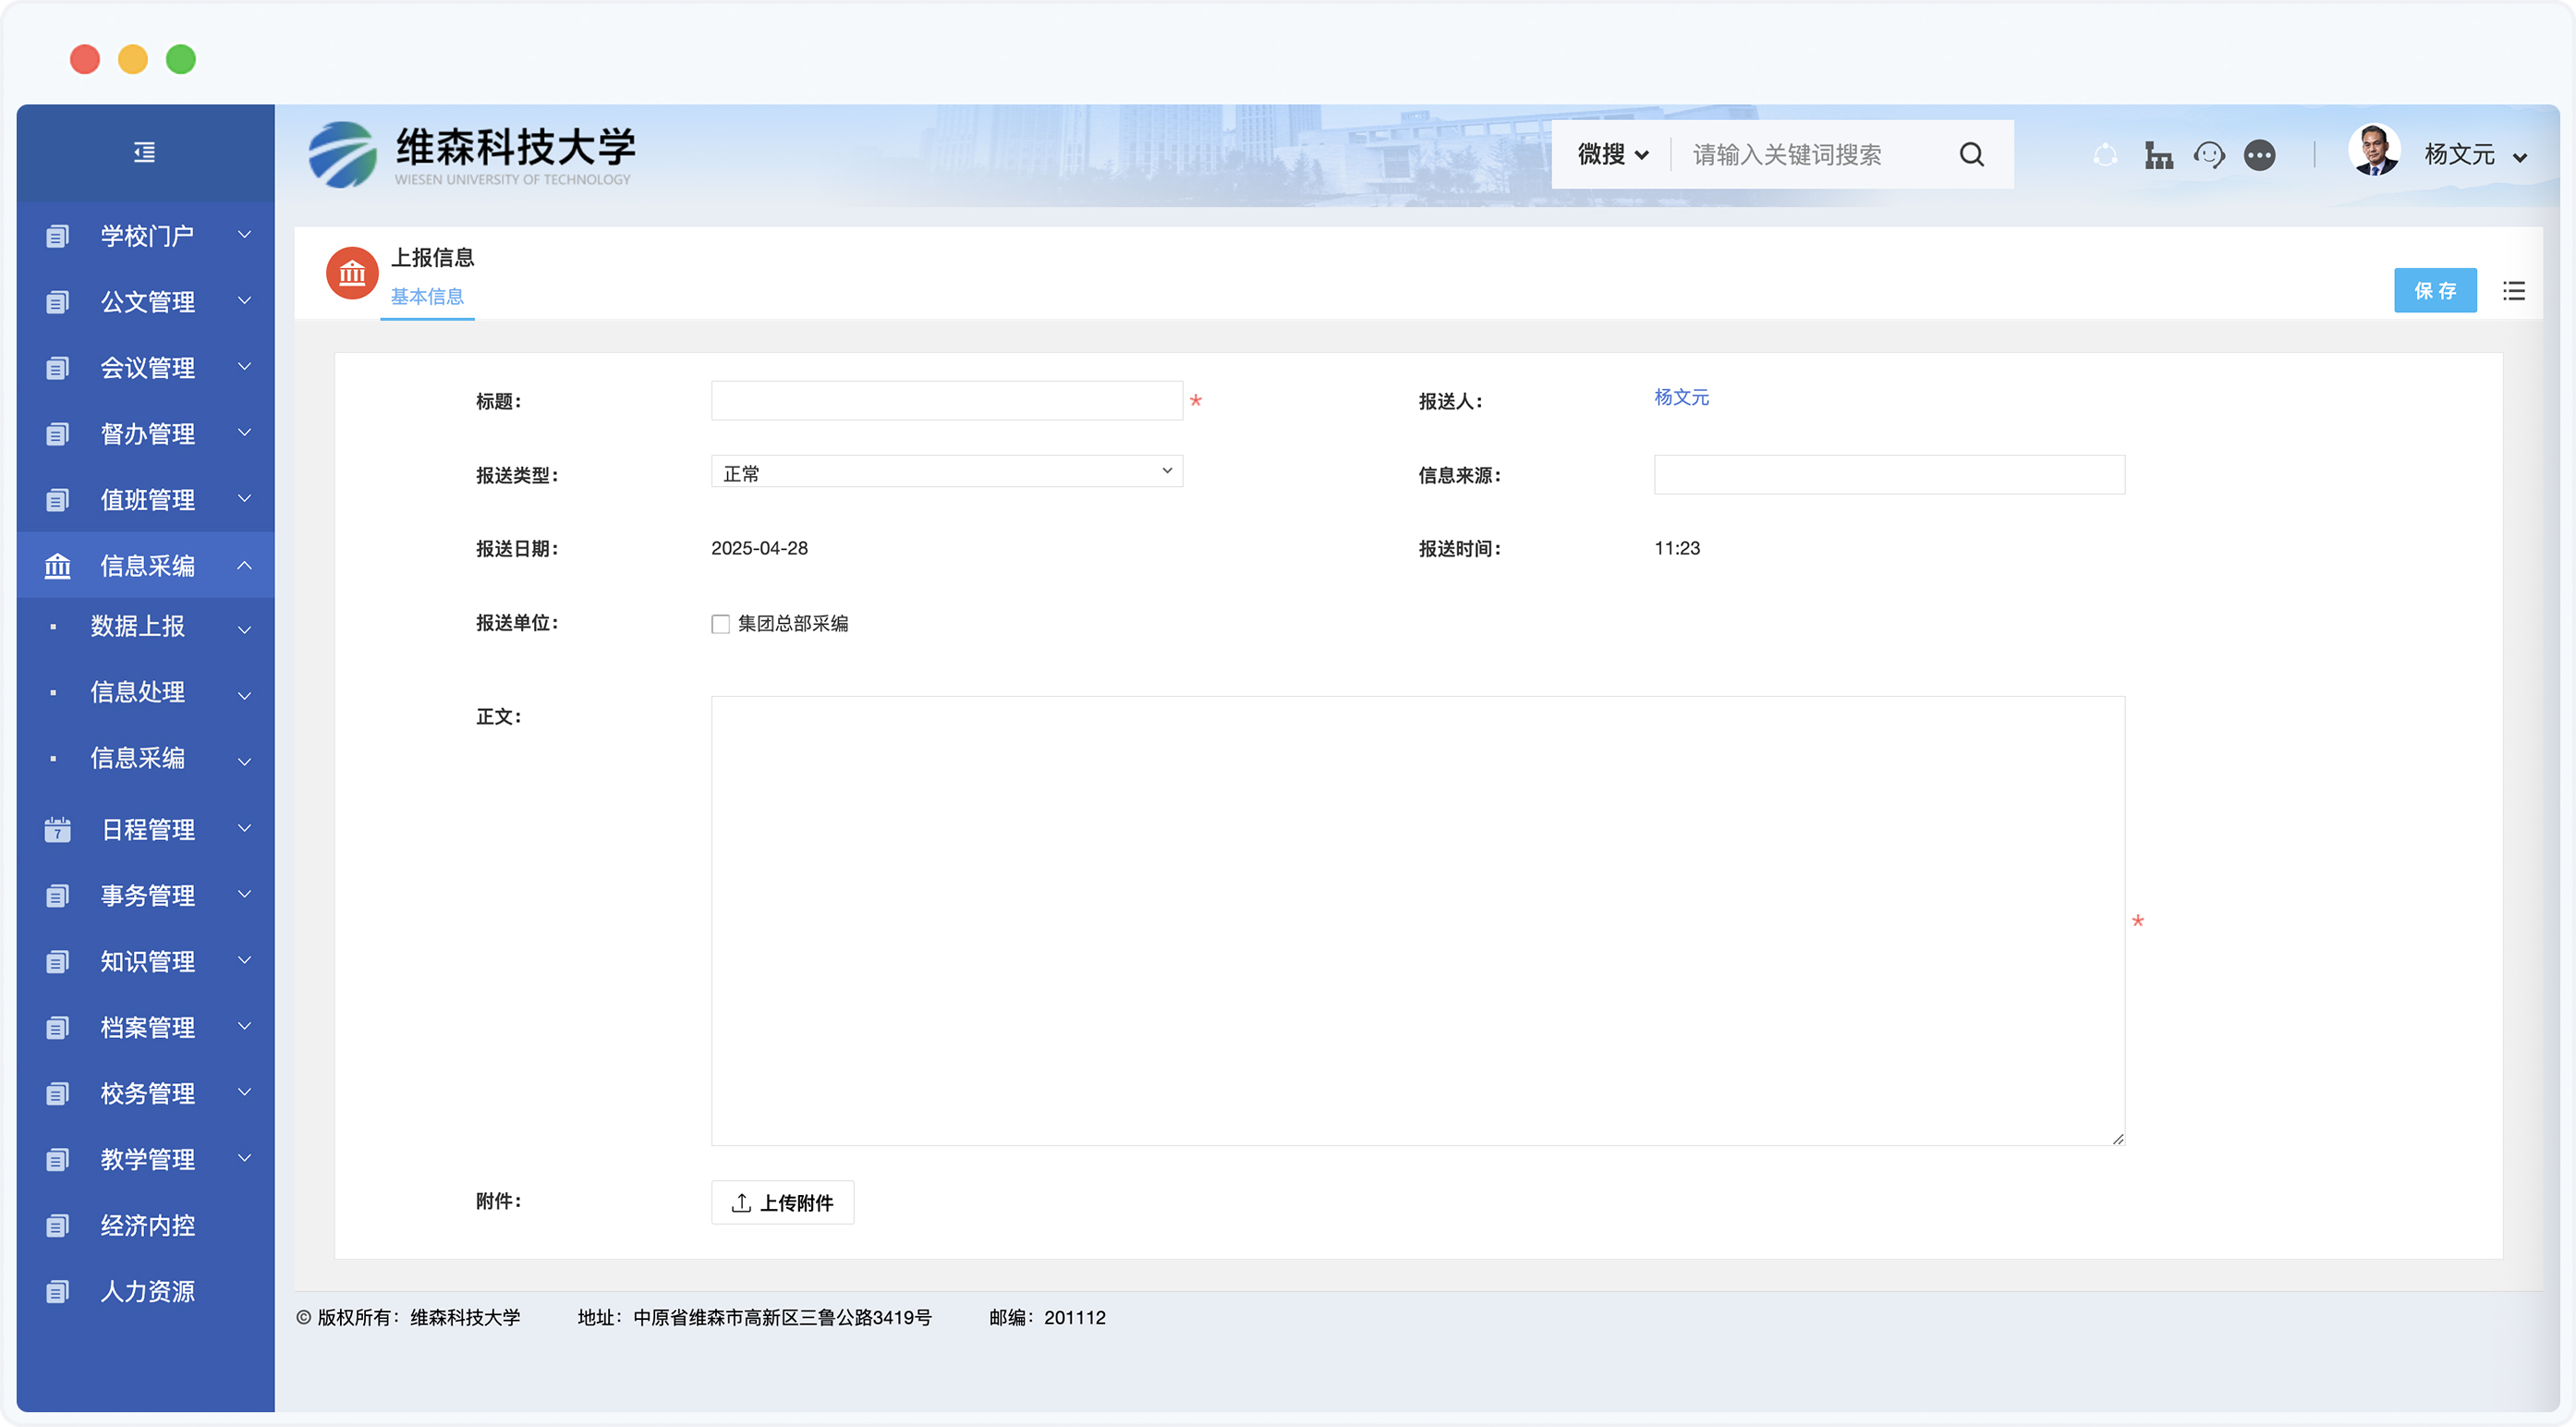Open the customer service headset icon
Viewport: 2576px width, 1427px height.
(x=2209, y=155)
